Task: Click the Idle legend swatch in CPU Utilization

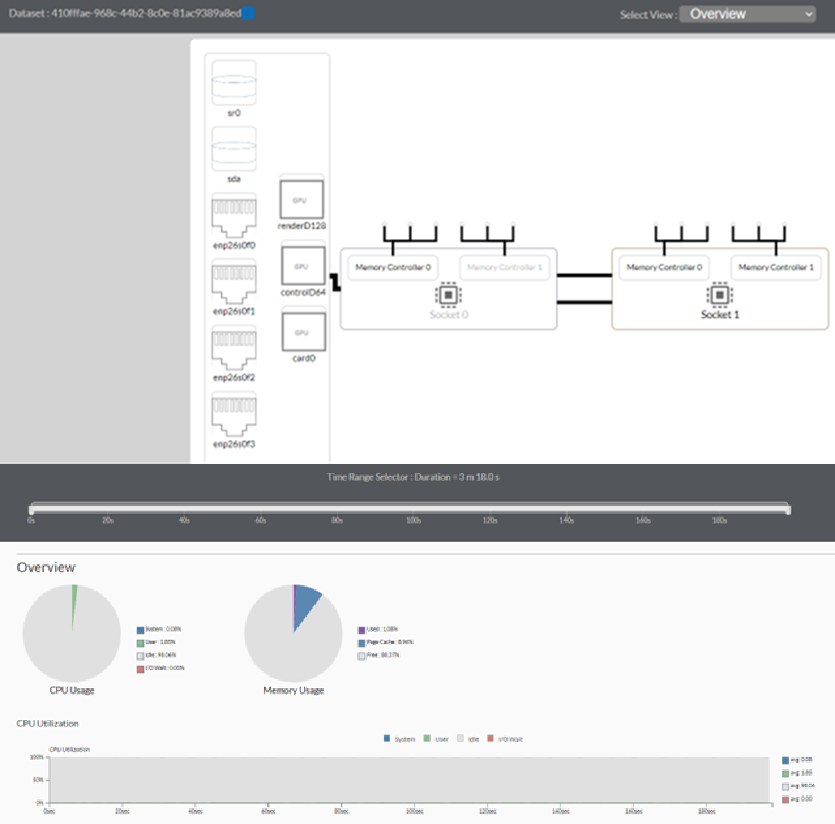Action: (460, 738)
